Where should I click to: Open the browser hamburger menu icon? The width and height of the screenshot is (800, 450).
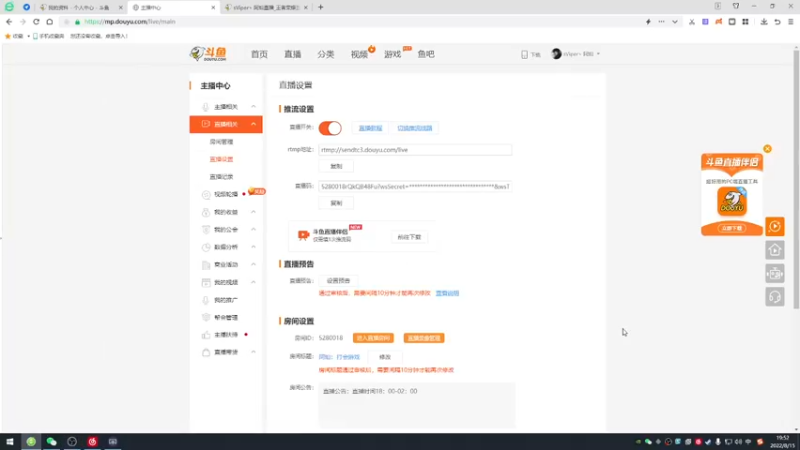click(x=790, y=22)
